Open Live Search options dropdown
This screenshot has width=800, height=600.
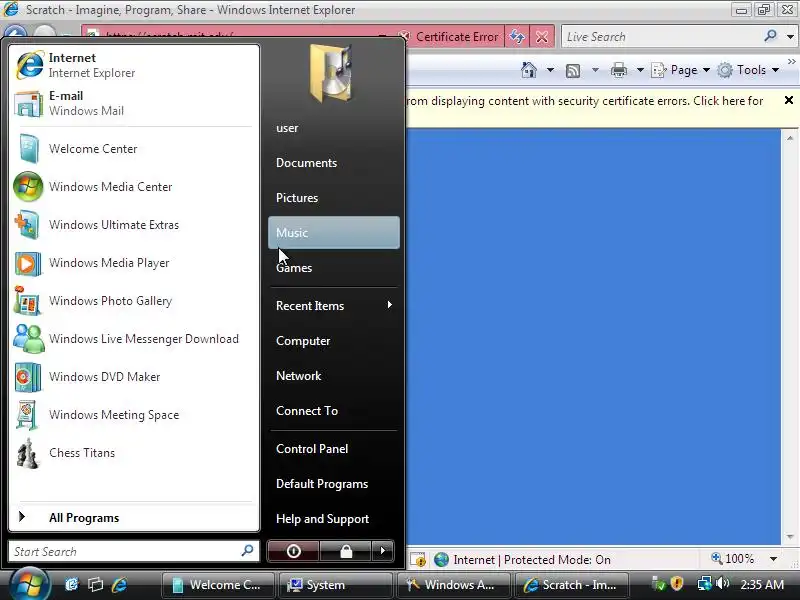(790, 37)
